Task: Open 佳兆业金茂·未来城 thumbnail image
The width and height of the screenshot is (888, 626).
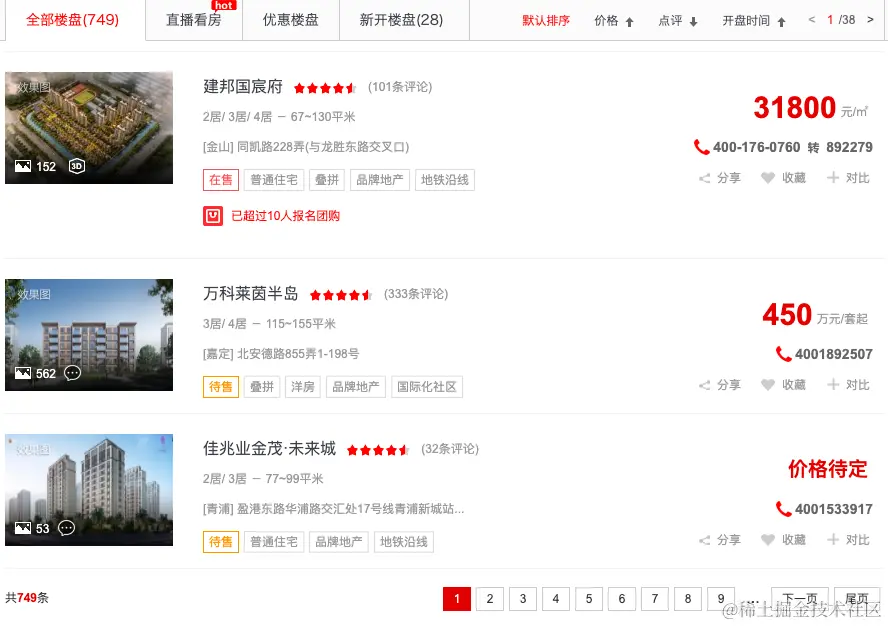Action: pyautogui.click(x=89, y=490)
